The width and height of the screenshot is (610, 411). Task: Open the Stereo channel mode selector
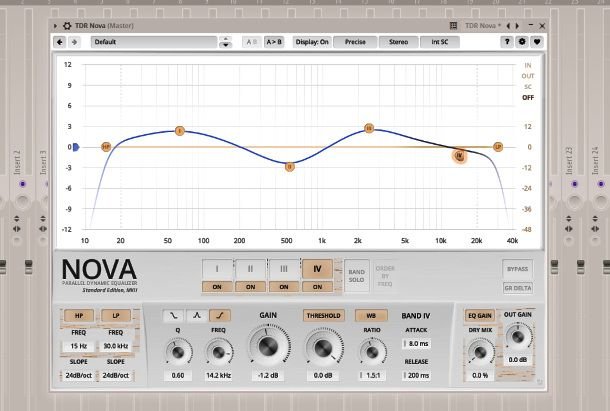pos(398,42)
